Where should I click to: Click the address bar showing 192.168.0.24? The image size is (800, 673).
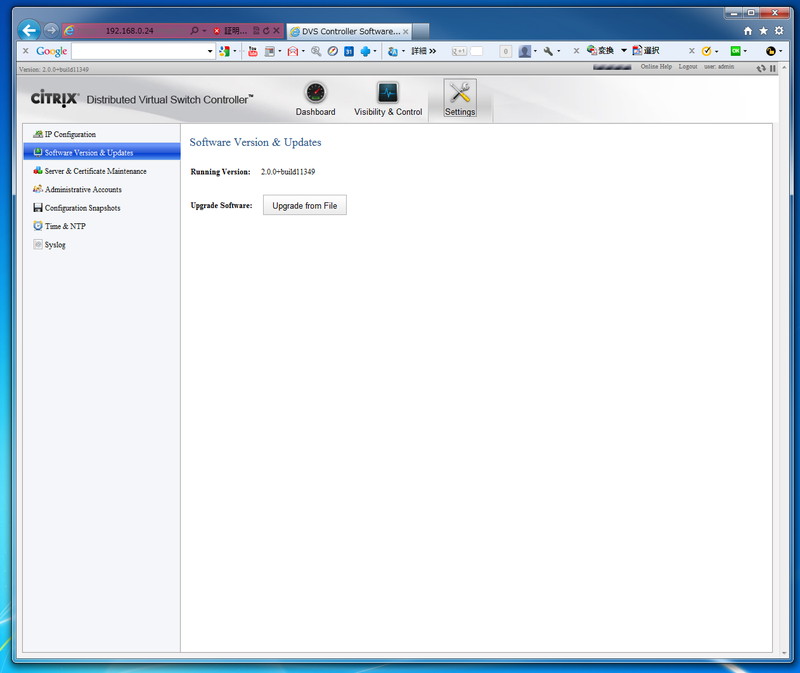(130, 31)
